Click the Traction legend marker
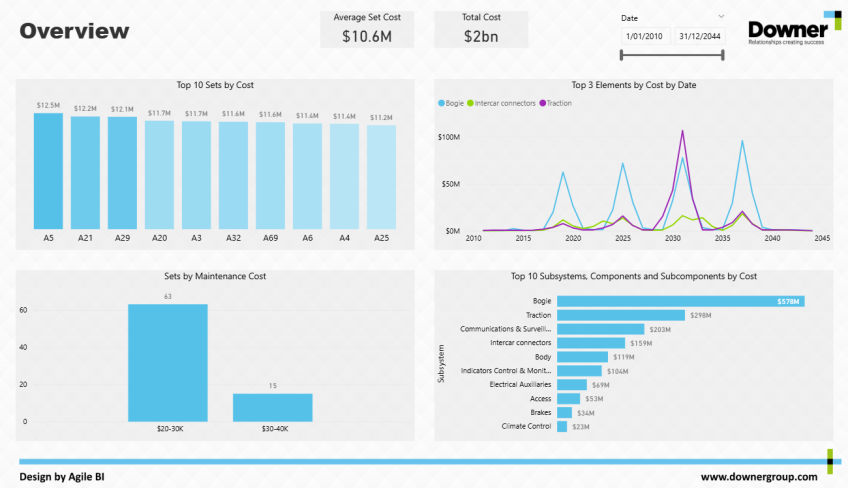Image resolution: width=848 pixels, height=488 pixels. 543,103
